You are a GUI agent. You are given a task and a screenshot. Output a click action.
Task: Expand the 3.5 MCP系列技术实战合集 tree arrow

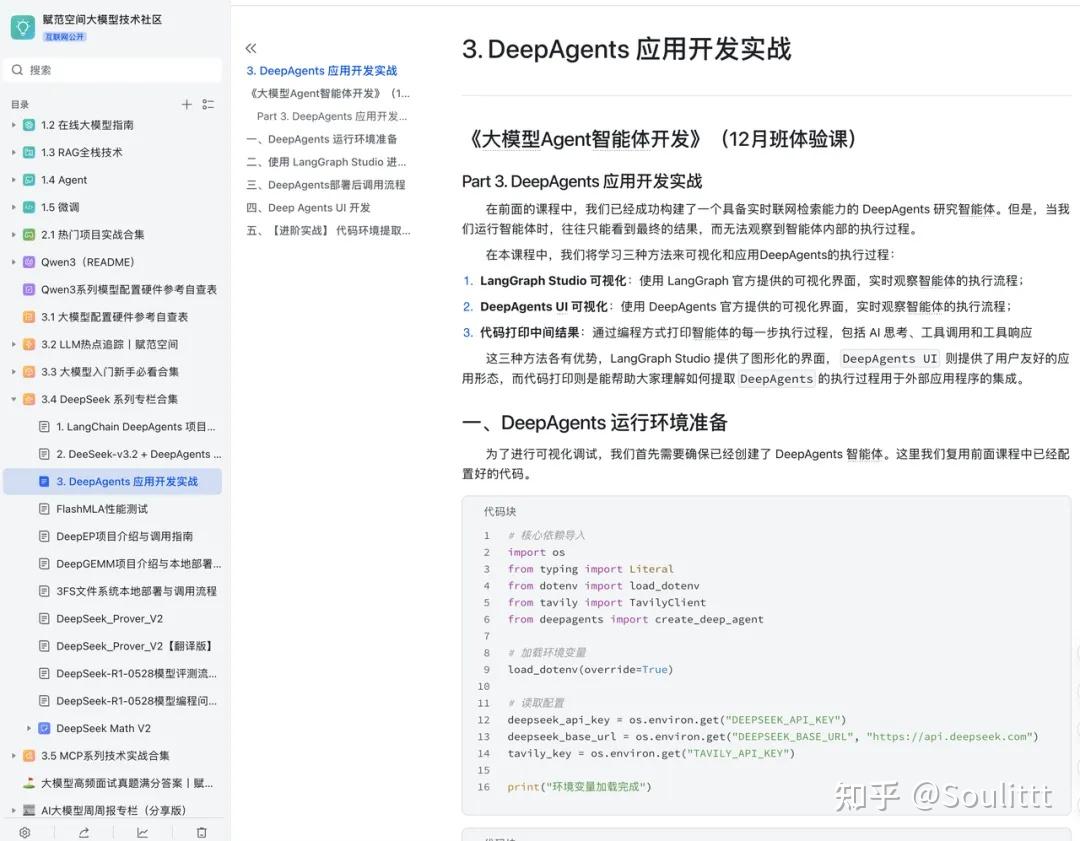[13, 756]
